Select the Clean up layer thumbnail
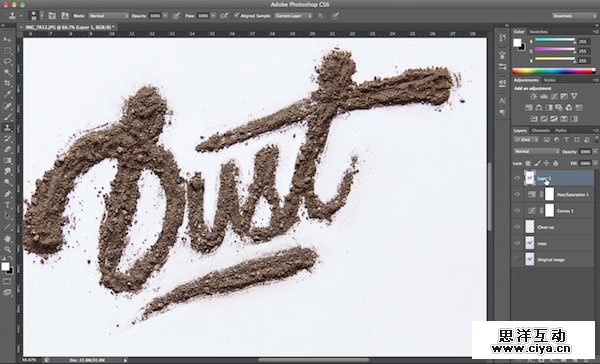This screenshot has height=364, width=600. click(x=530, y=227)
